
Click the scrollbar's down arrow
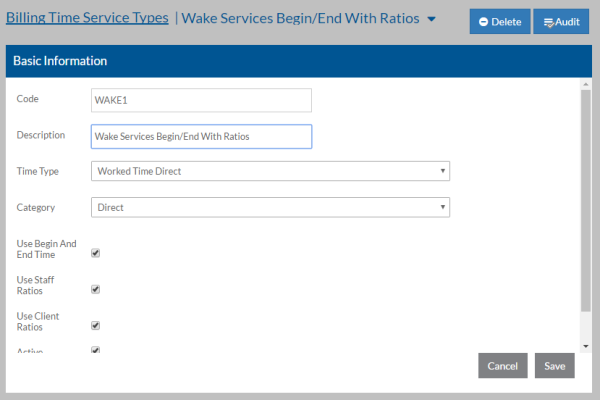pos(585,348)
